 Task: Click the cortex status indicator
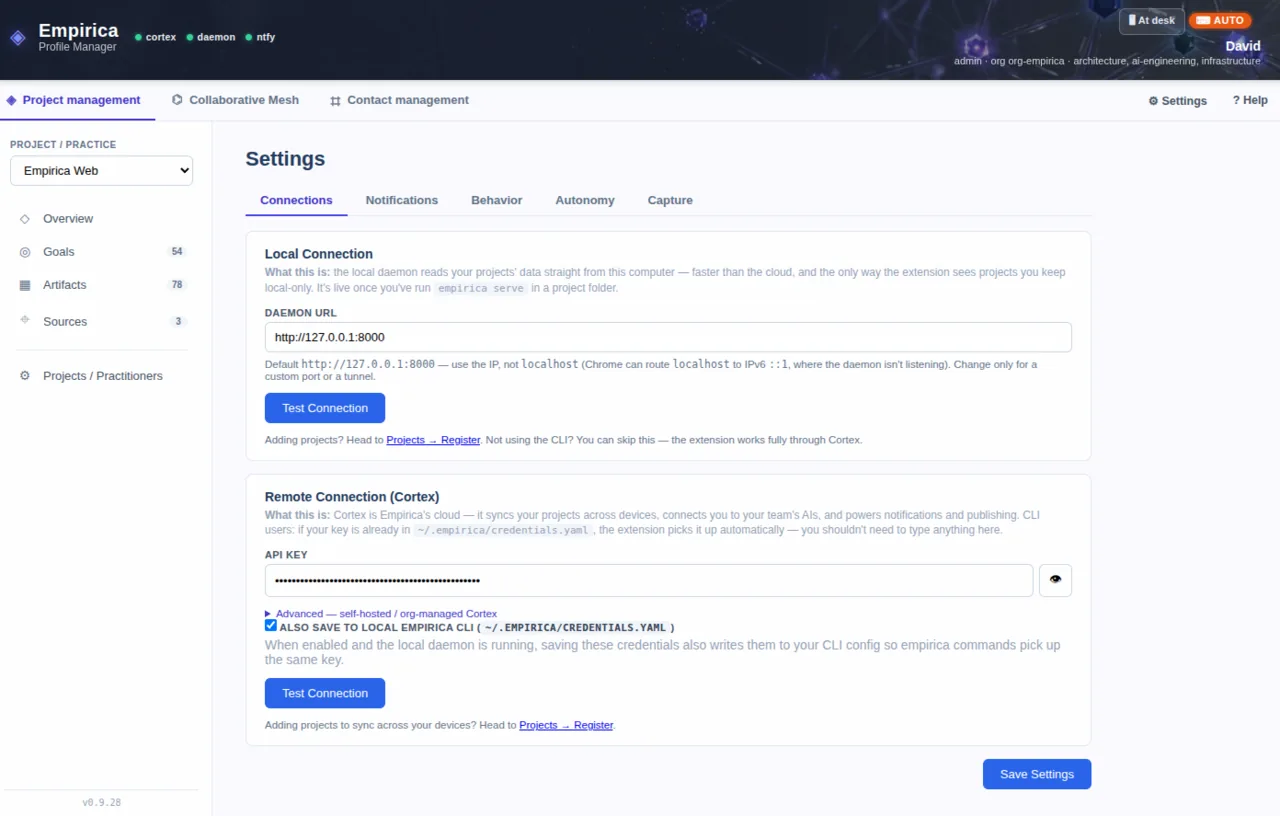(155, 37)
